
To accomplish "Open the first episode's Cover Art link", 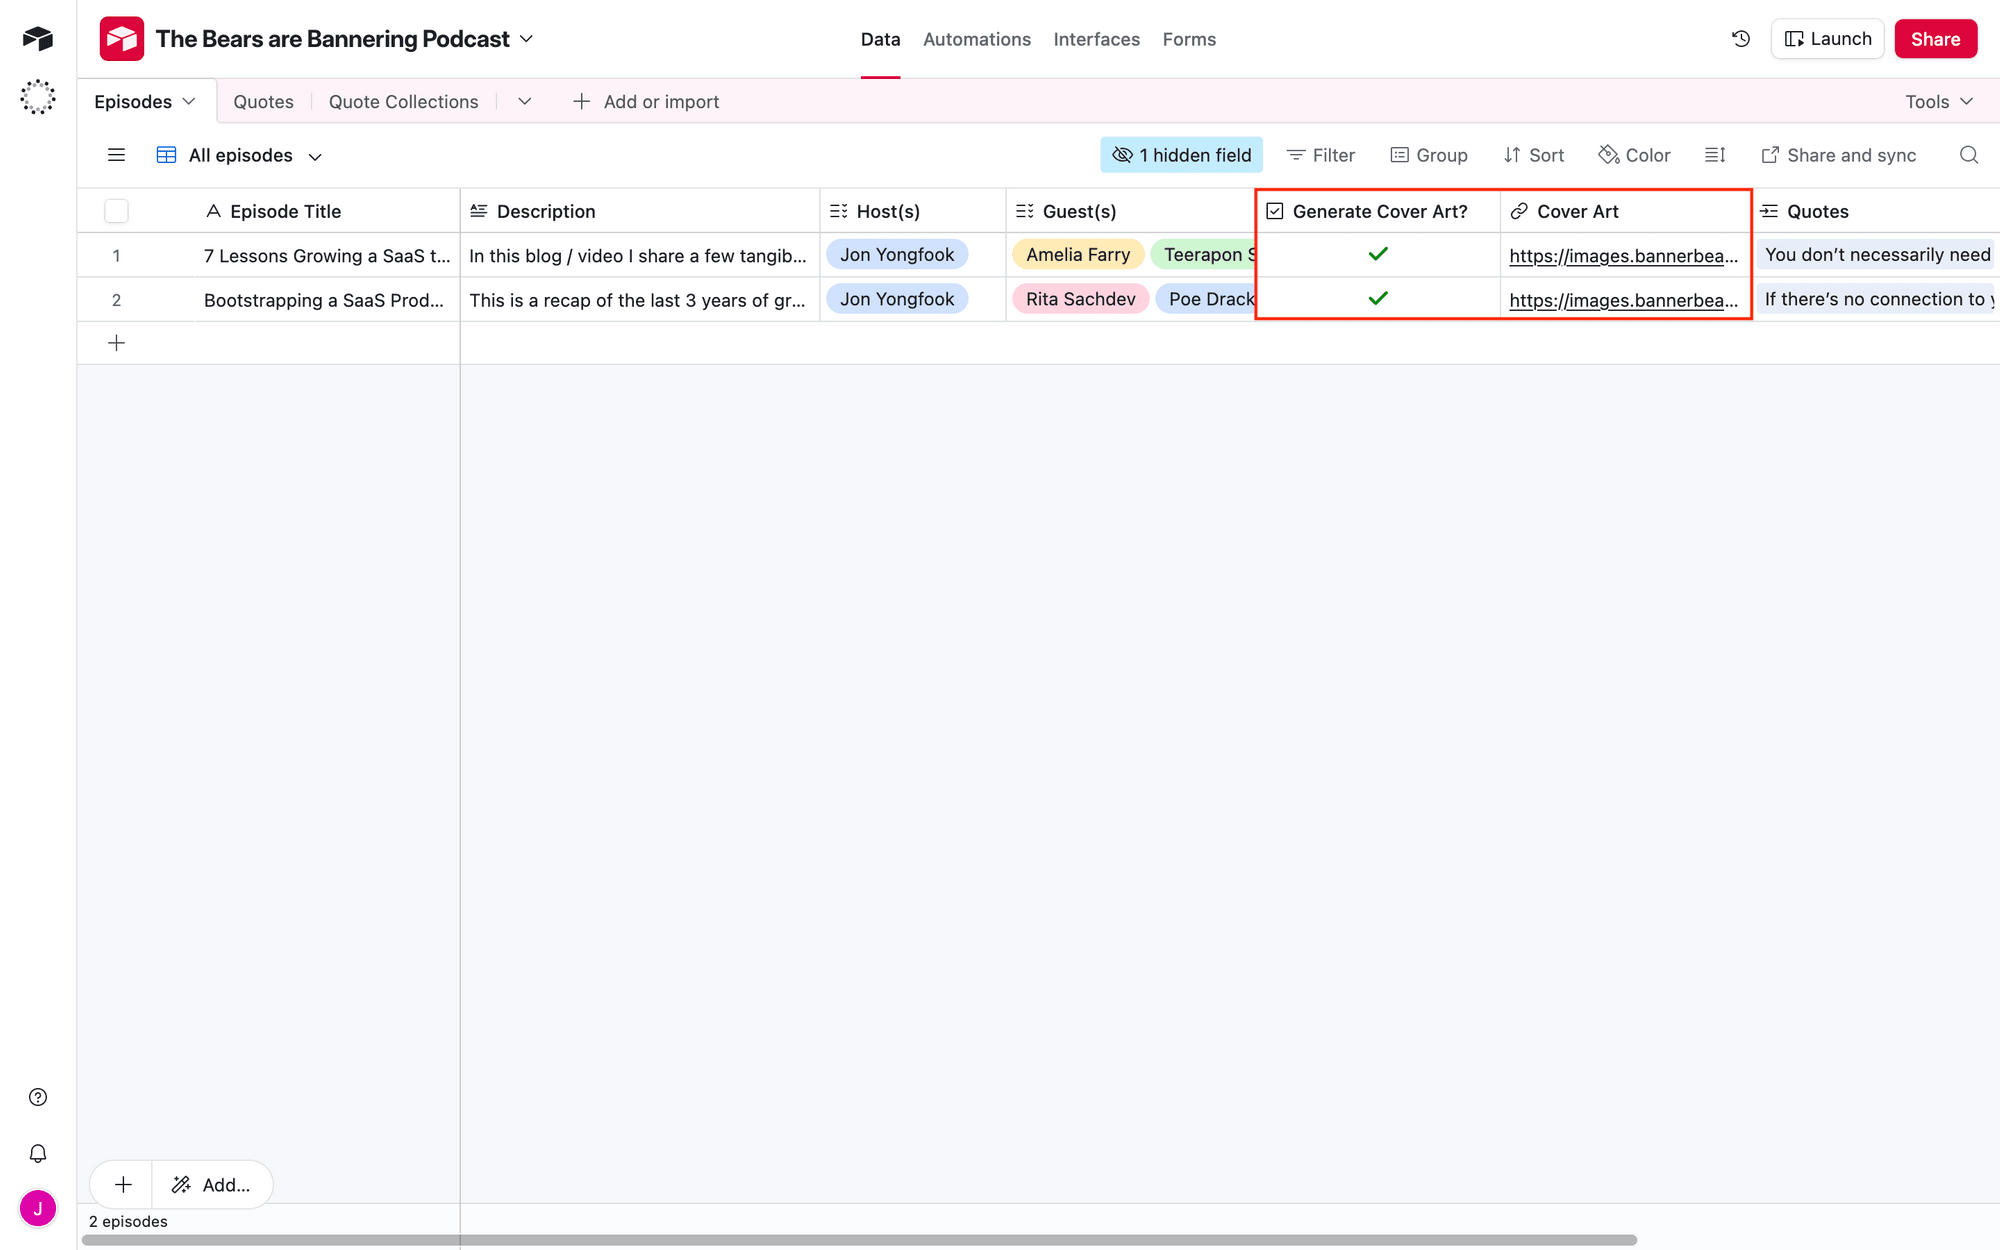I will point(1622,256).
